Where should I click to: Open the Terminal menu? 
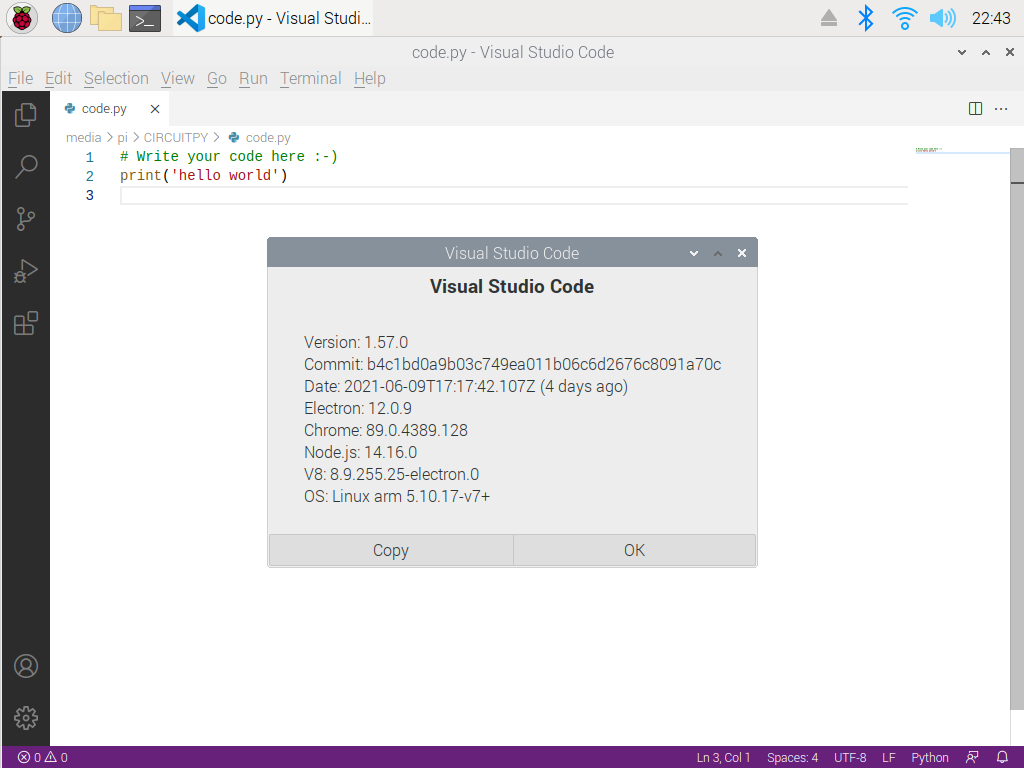(x=311, y=78)
